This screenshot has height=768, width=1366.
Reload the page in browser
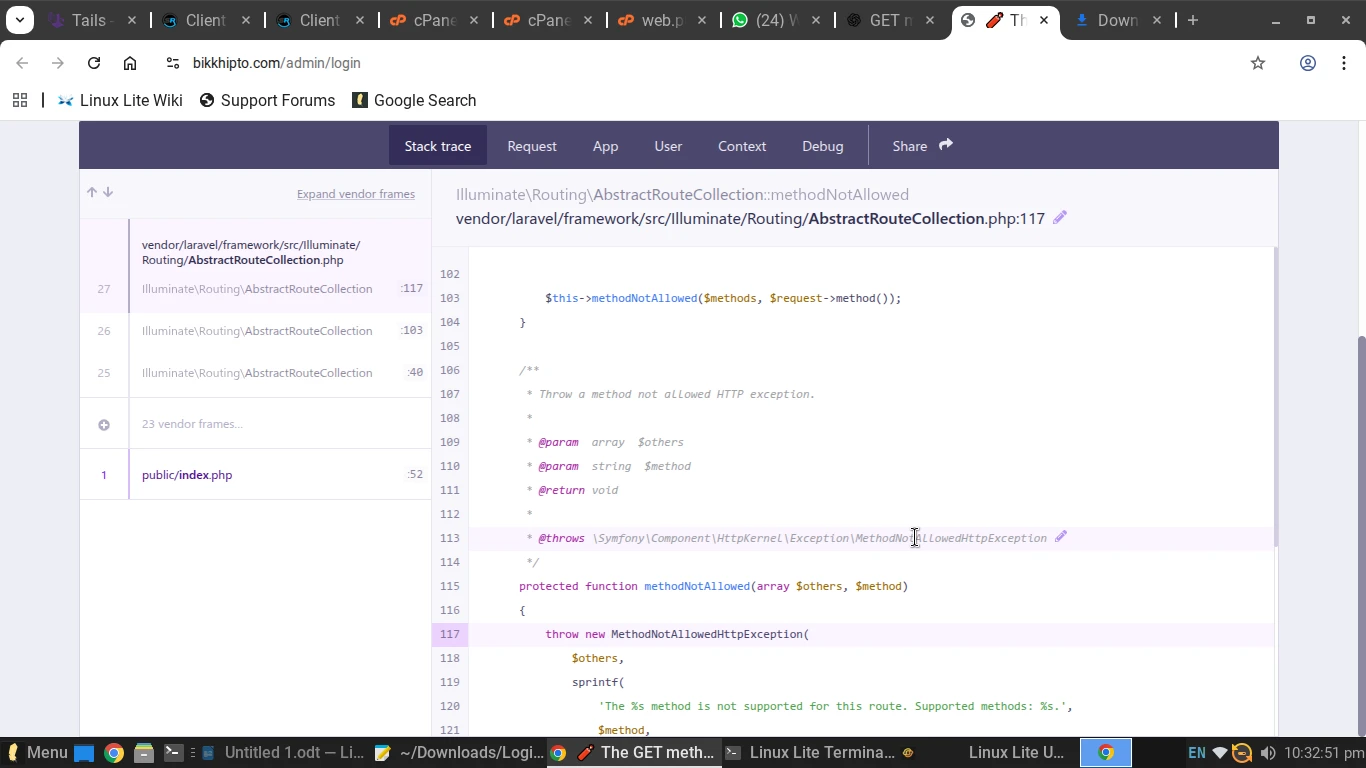click(x=94, y=63)
